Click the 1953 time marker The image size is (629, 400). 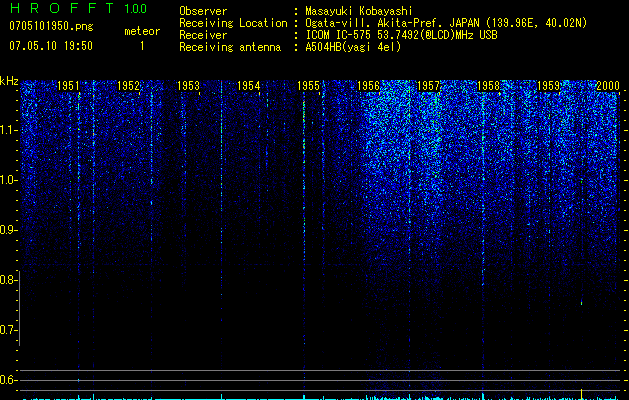pos(188,85)
